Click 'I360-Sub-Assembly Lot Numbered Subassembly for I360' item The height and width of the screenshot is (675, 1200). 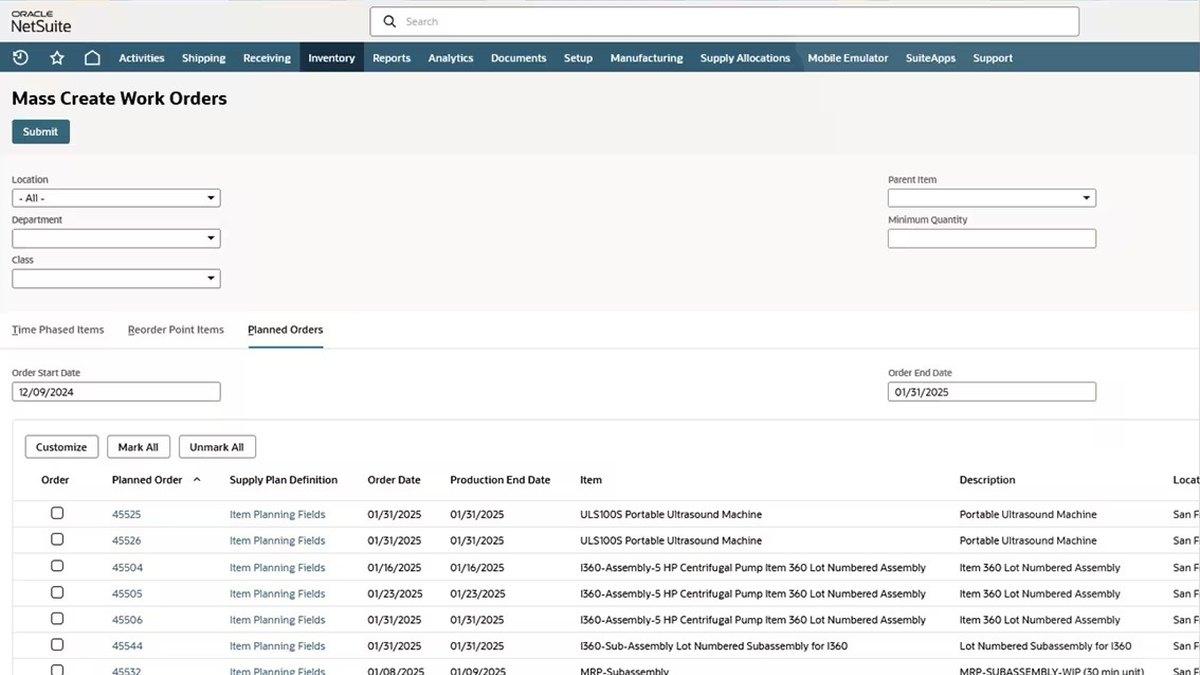coord(714,646)
